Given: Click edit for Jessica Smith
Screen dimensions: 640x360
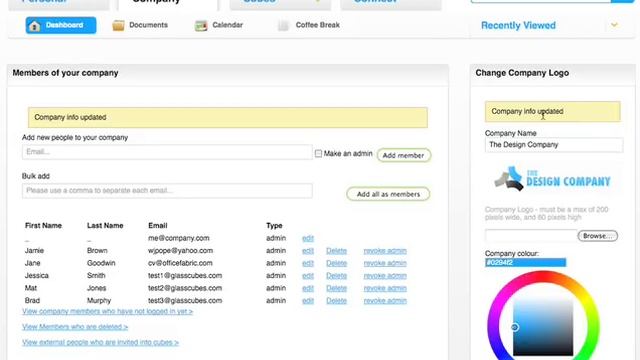Looking at the screenshot, I should 308,276.
